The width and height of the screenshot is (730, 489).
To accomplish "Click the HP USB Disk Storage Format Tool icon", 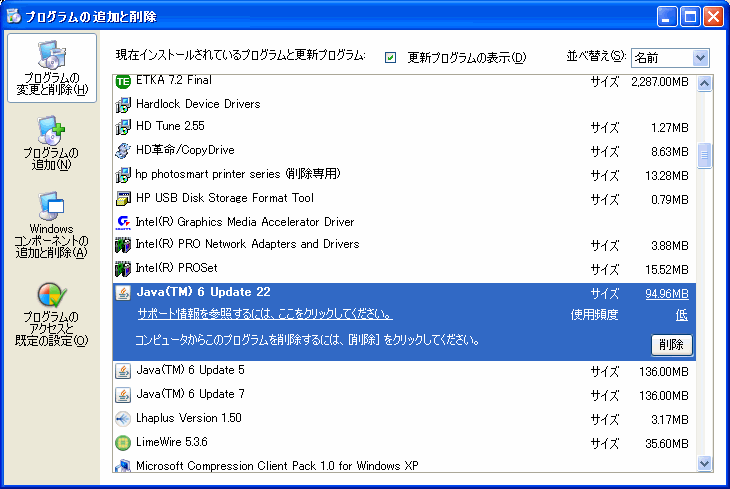I will [123, 198].
